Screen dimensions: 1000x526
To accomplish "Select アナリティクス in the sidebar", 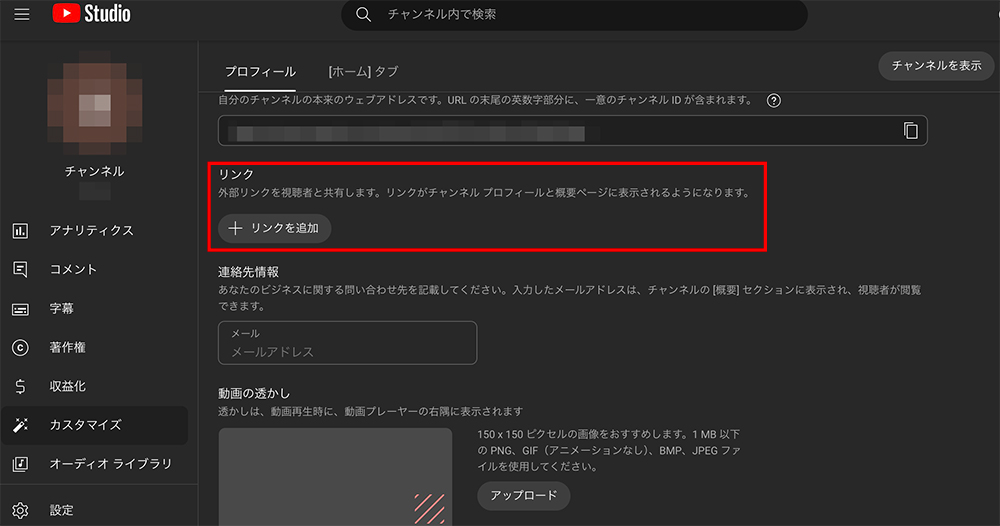I will pyautogui.click(x=92, y=231).
